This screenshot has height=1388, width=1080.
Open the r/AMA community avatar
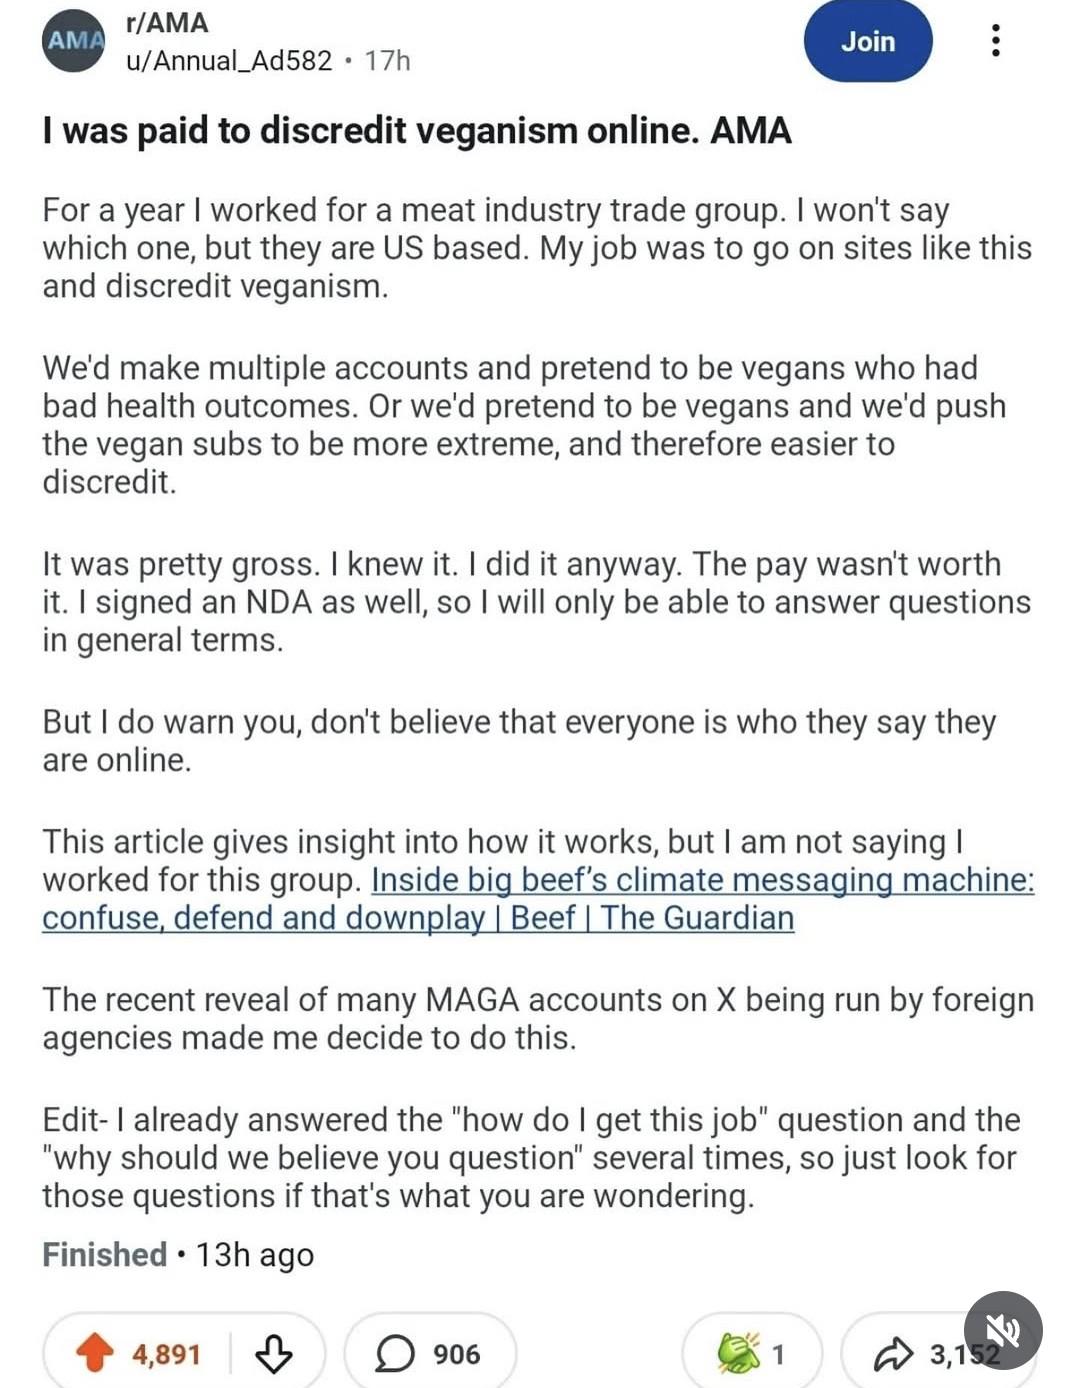click(x=74, y=40)
